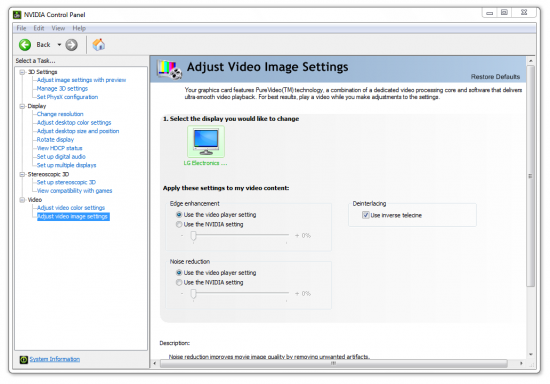550x384 pixels.
Task: Select Rotate display task
Action: click(x=55, y=140)
